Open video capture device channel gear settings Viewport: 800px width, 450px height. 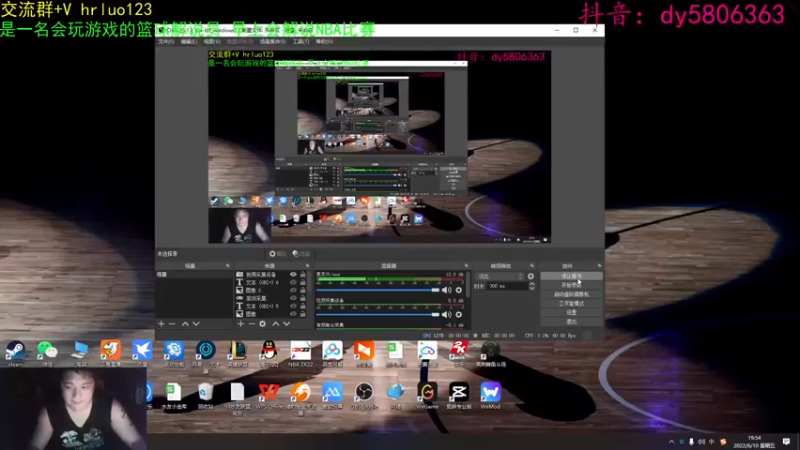(459, 314)
